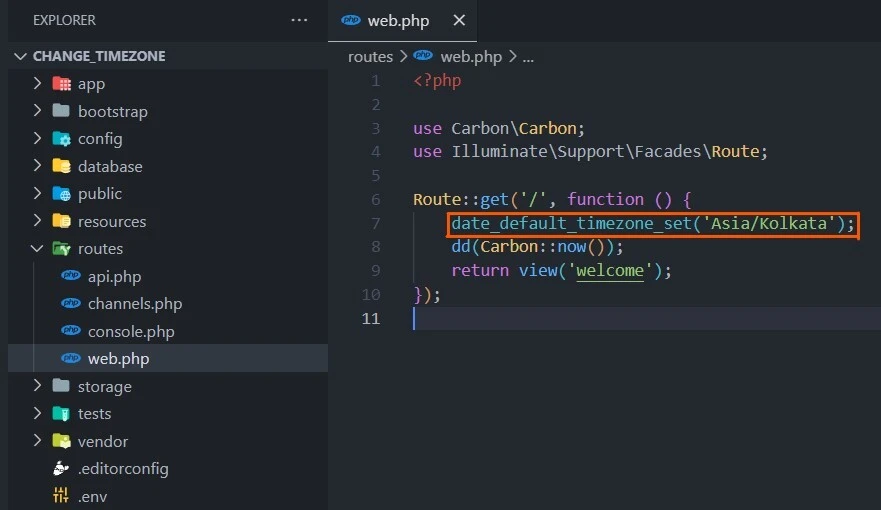The height and width of the screenshot is (510, 881).
Task: Click the PHP icon beside console.php
Action: tap(71, 330)
